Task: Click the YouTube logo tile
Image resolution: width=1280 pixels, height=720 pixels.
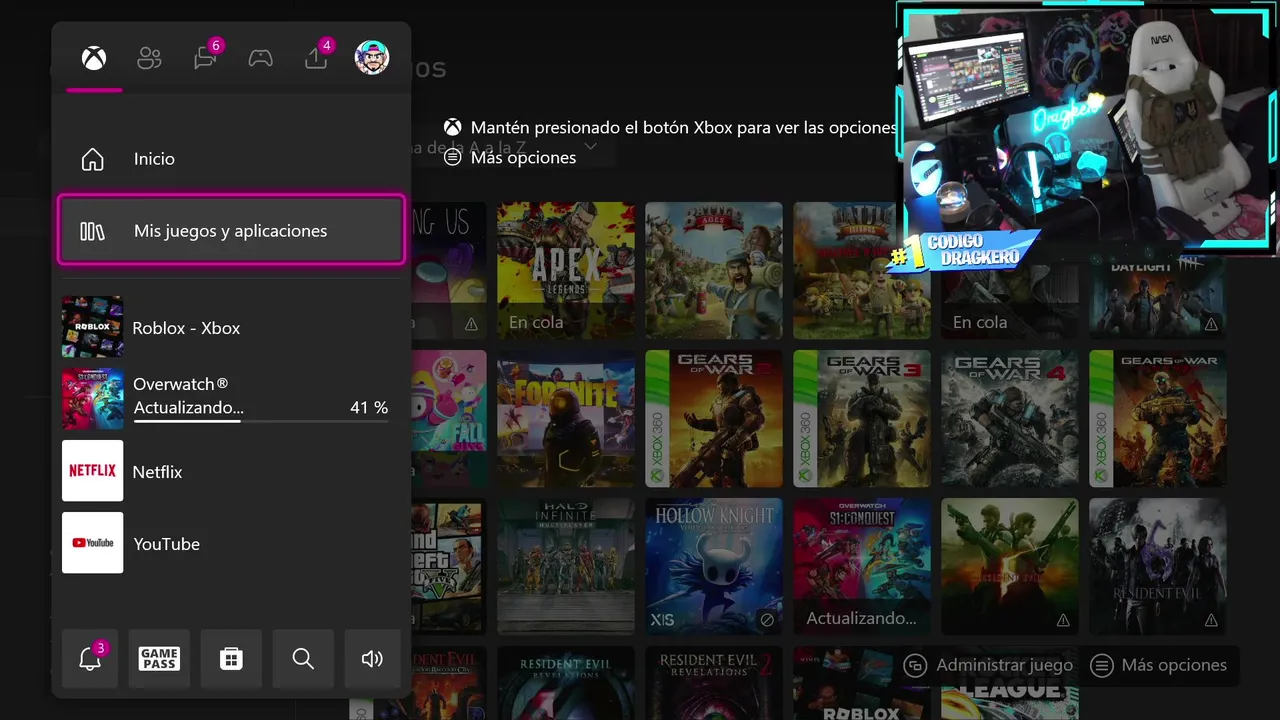Action: (x=93, y=543)
